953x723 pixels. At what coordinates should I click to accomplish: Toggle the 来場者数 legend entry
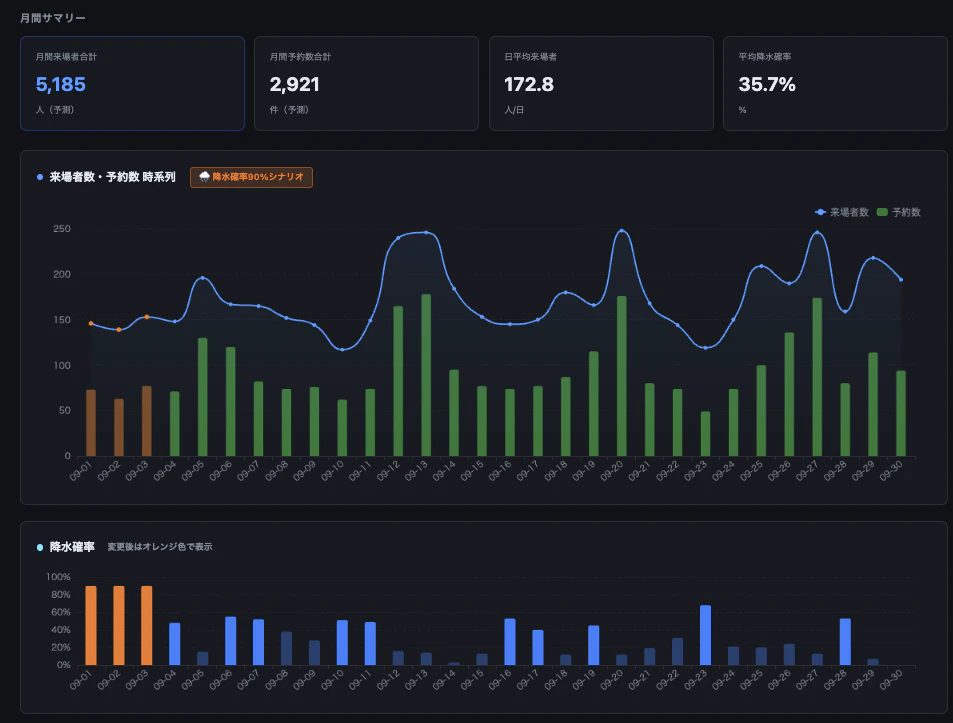(x=842, y=212)
